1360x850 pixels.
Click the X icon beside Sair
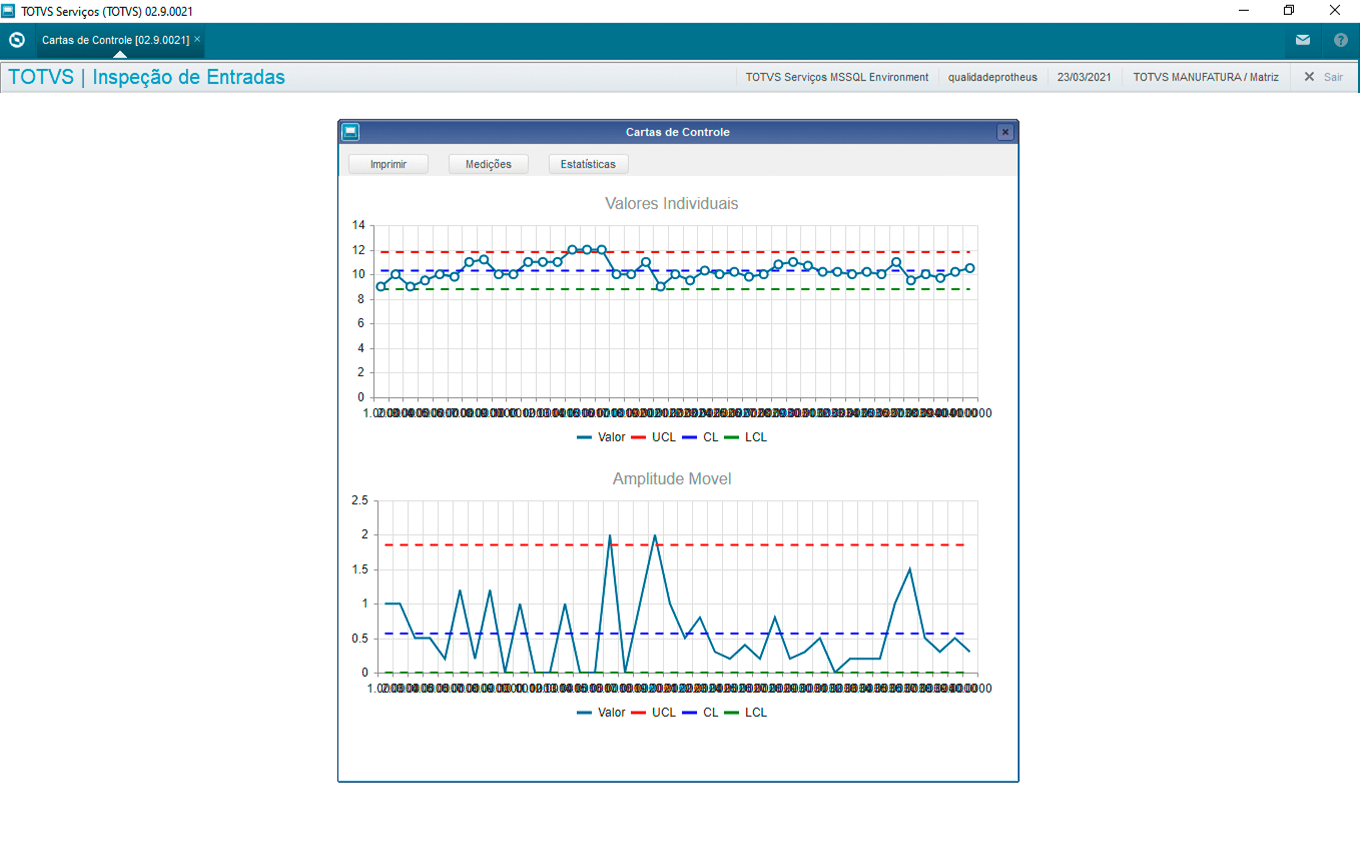[1309, 77]
